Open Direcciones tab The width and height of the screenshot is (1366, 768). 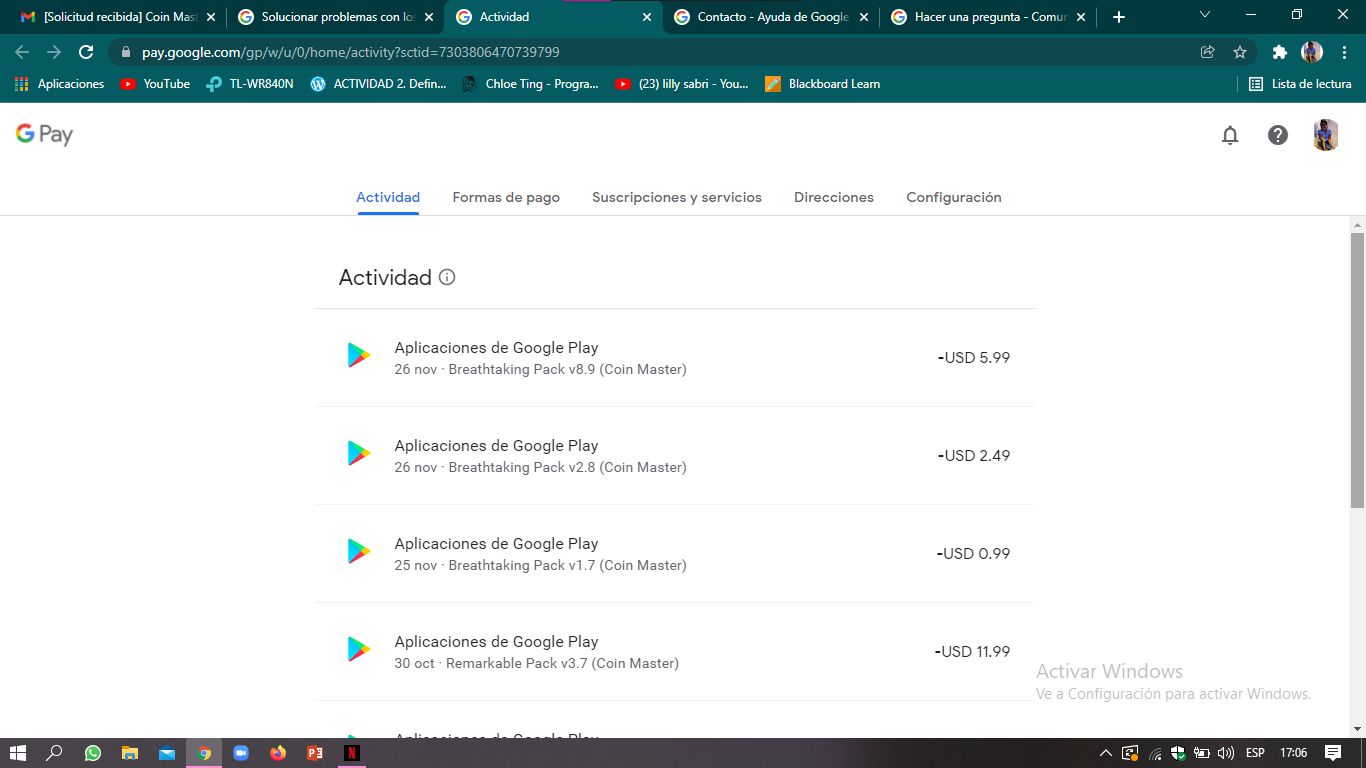[834, 197]
